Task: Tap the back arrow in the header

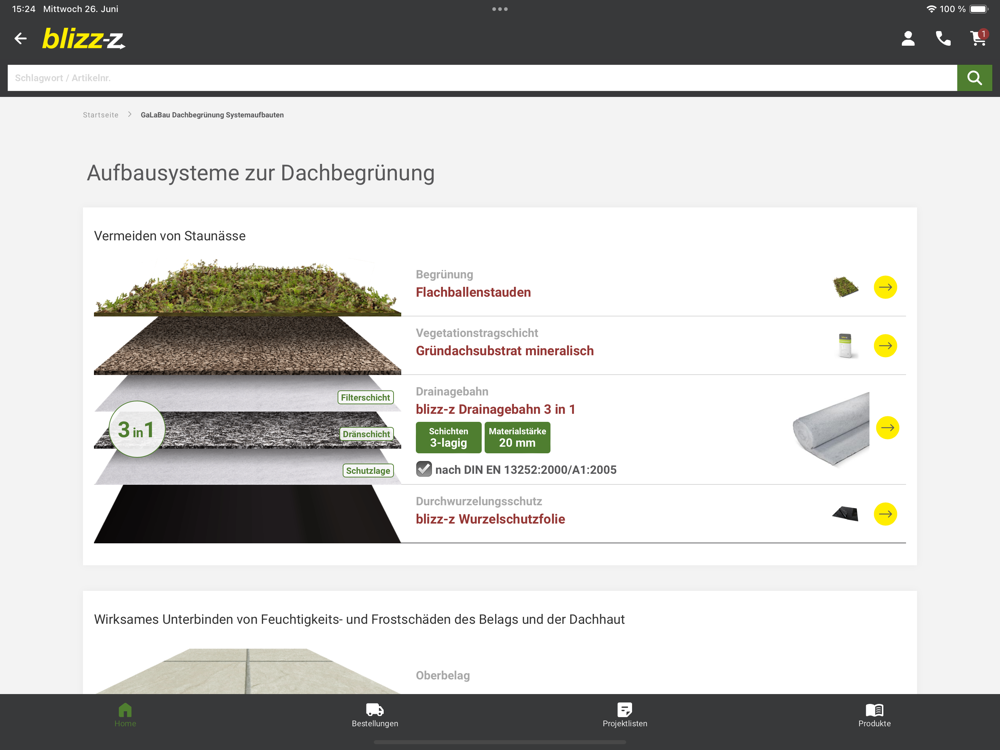Action: 20,39
